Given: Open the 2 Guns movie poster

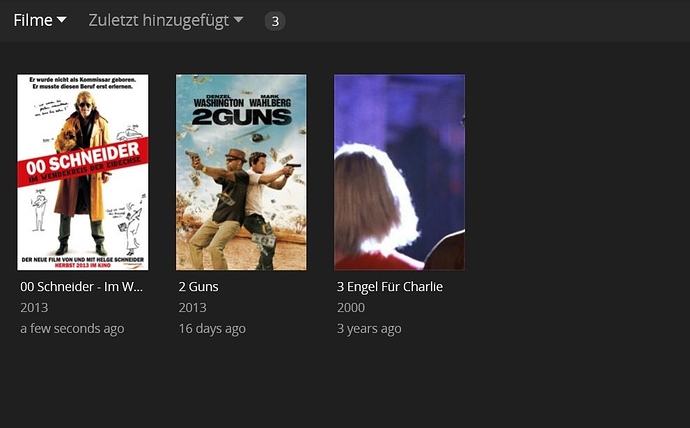Looking at the screenshot, I should 241,172.
